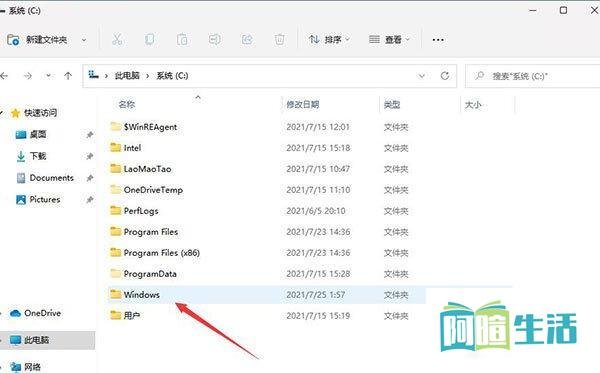600x373 pixels.
Task: Open the View (查看) dropdown
Action: point(389,39)
